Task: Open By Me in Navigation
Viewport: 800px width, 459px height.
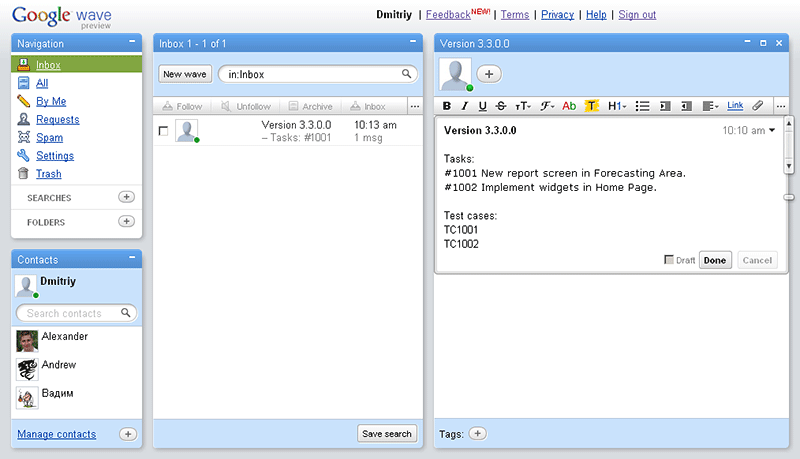Action: click(51, 101)
